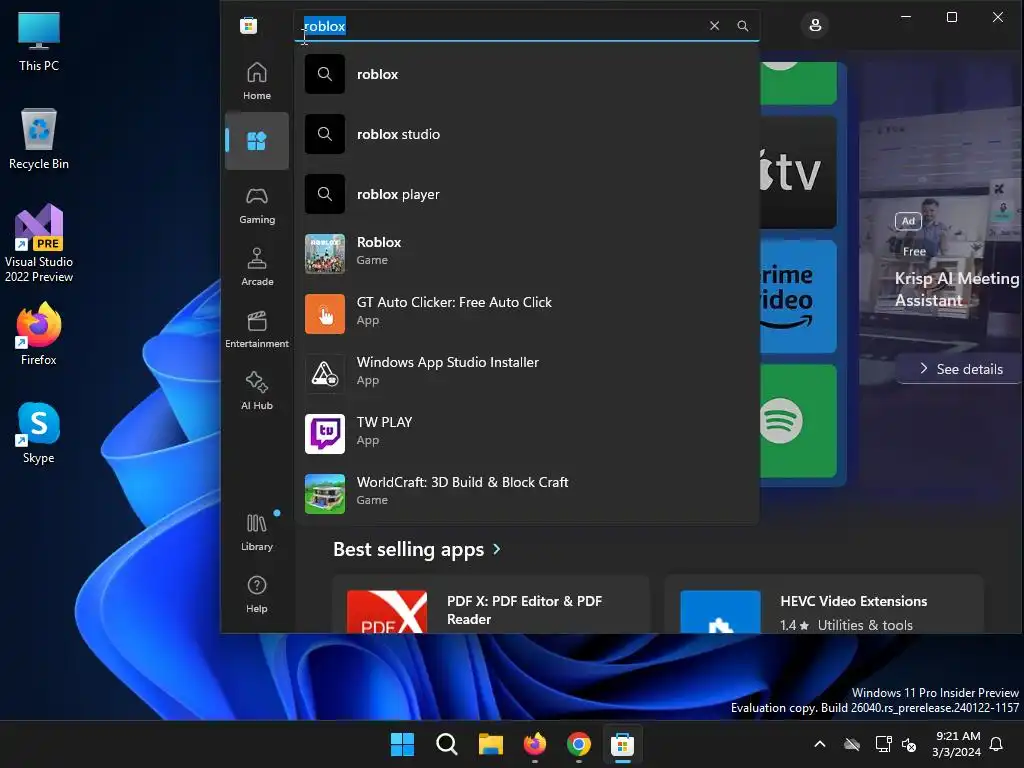Select the Firefox desktop shortcut
This screenshot has height=768, width=1024.
coord(39,335)
